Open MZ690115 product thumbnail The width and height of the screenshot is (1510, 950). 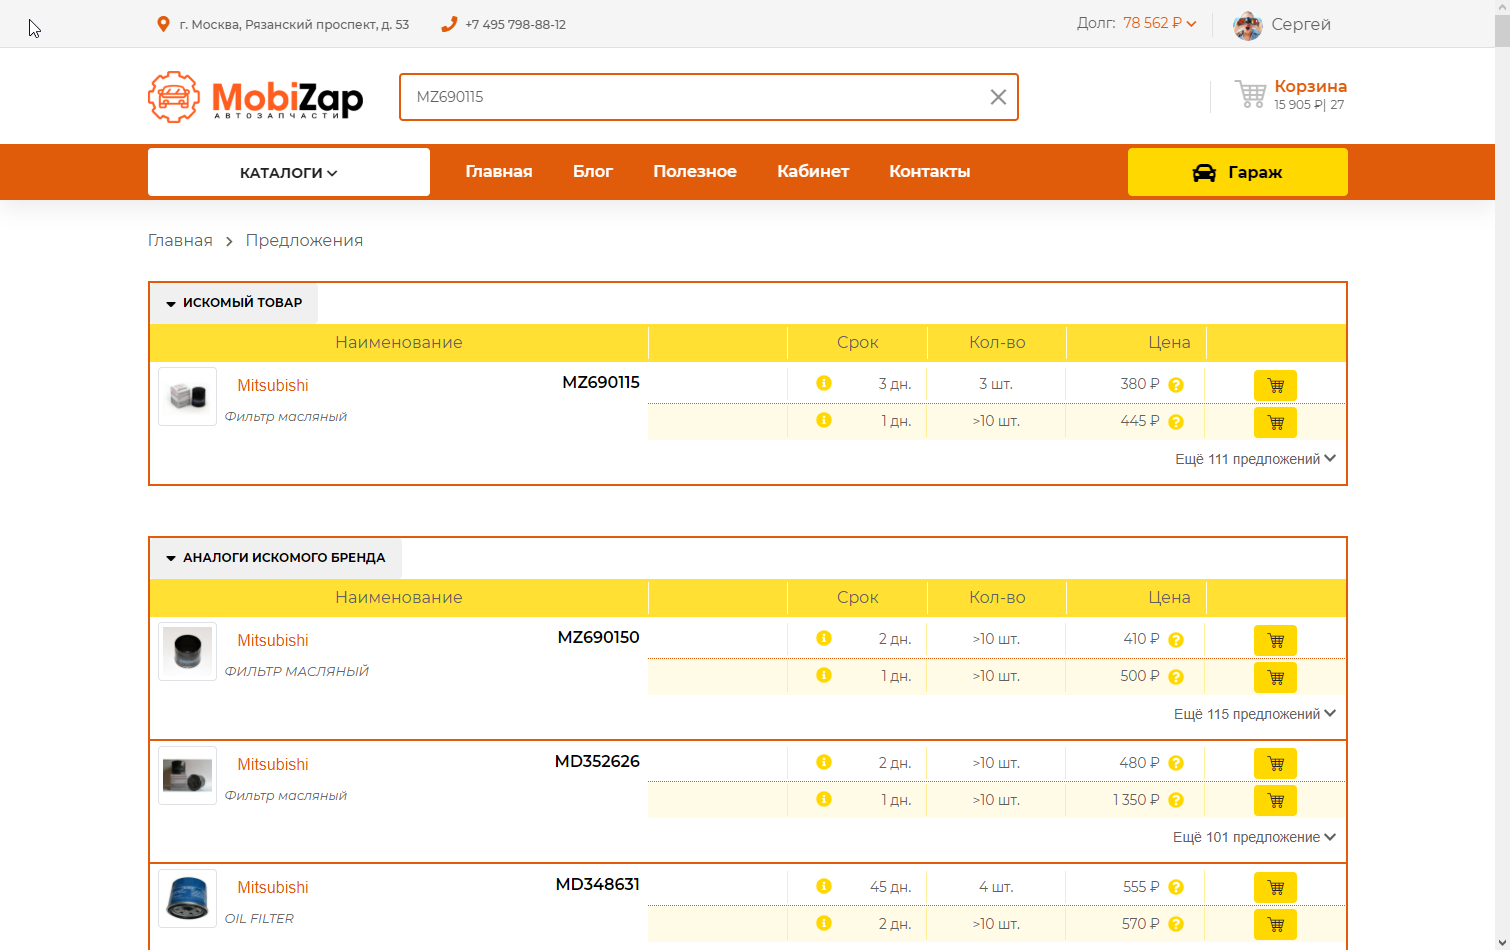click(x=187, y=396)
